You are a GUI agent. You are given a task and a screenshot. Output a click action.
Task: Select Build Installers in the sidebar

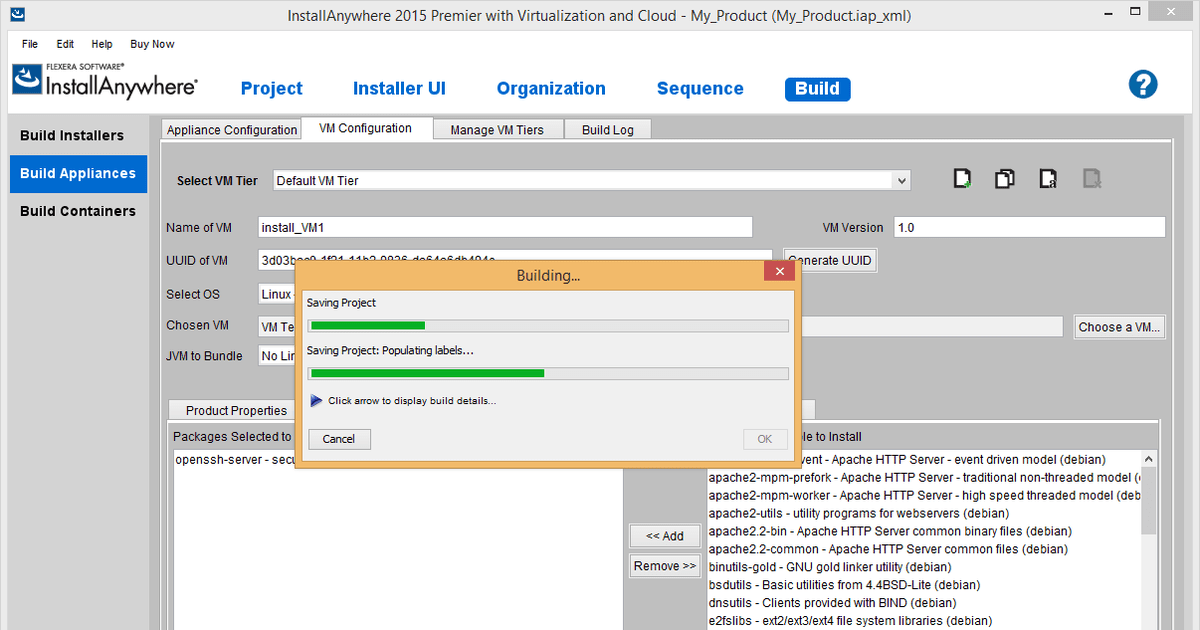tap(78, 135)
